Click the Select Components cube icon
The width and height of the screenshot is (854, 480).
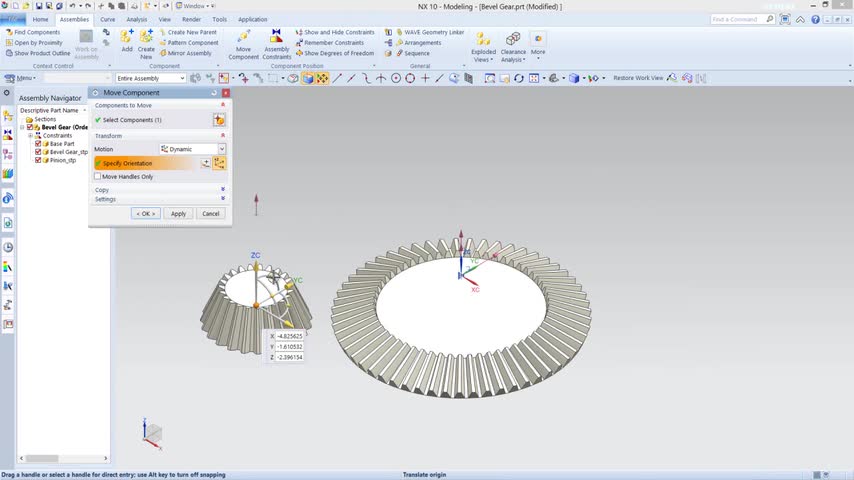pos(219,120)
